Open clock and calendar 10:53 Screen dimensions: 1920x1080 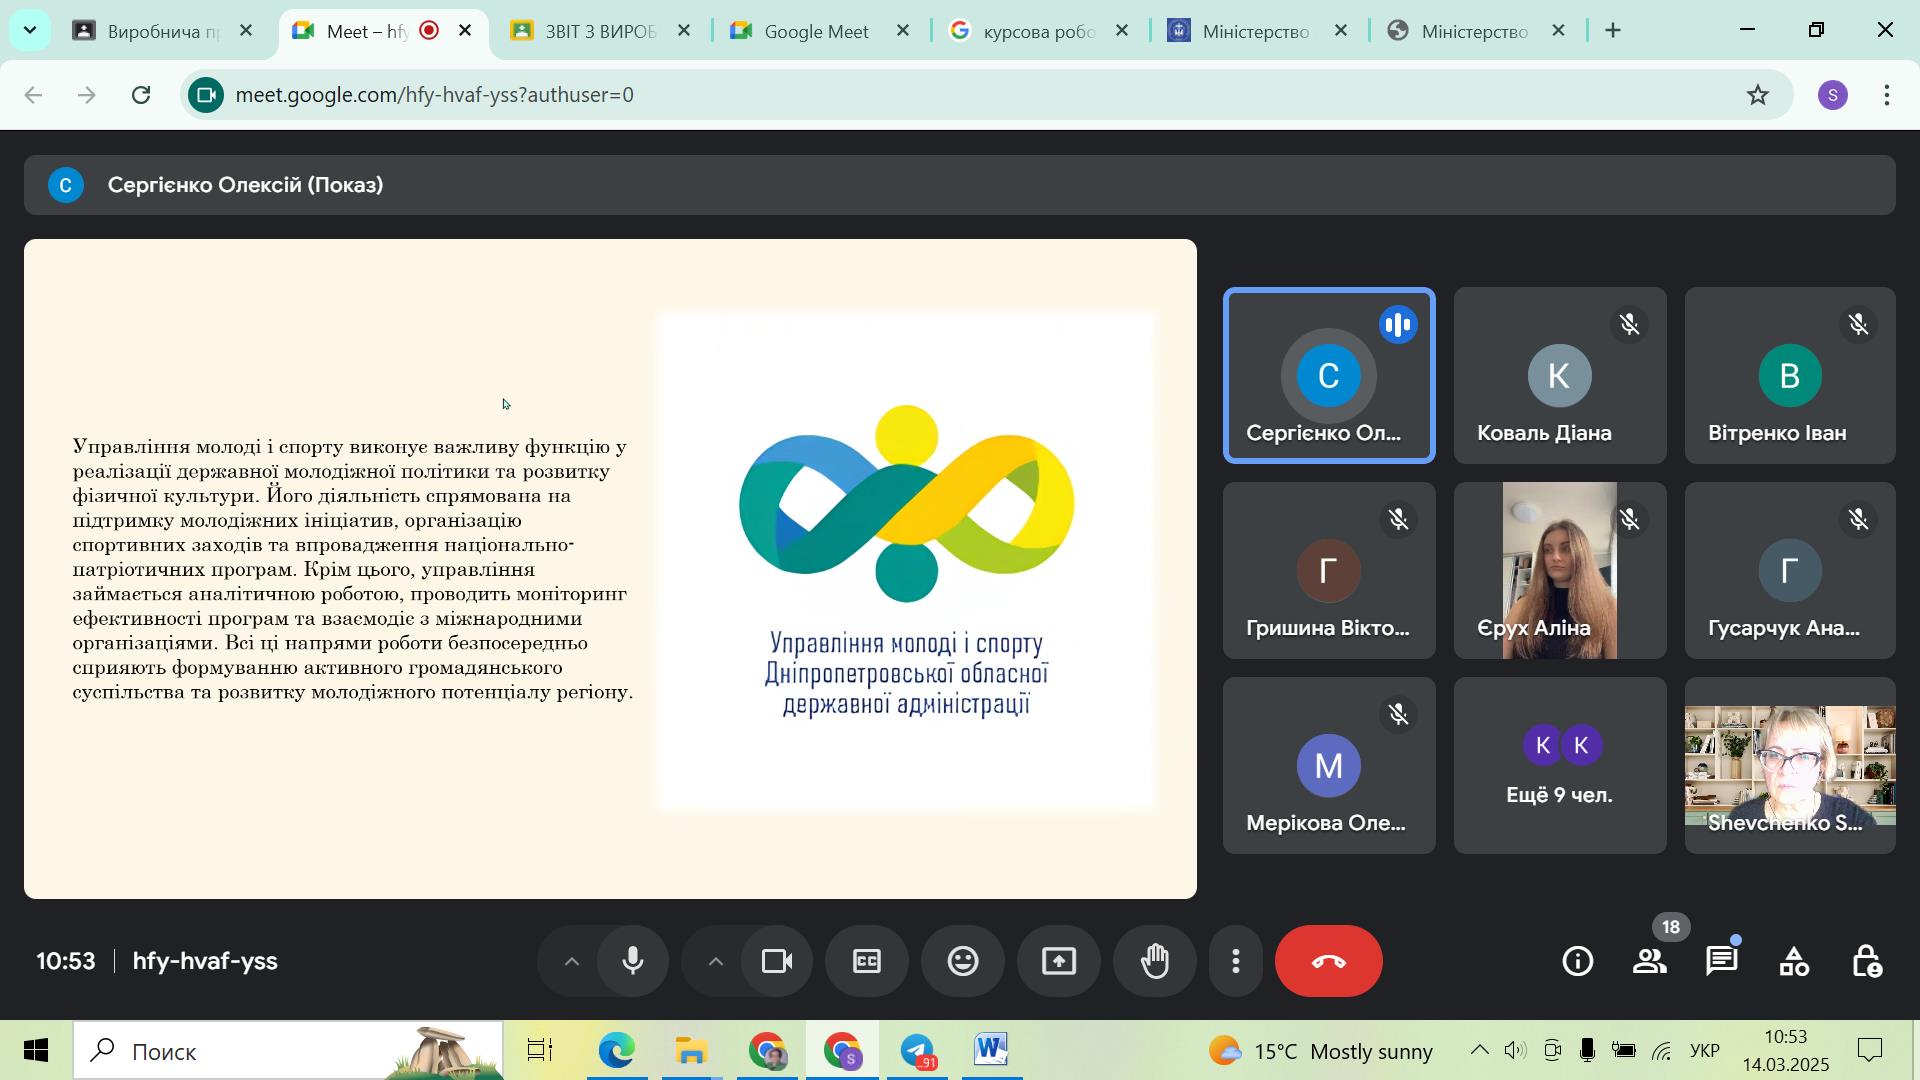[1786, 1051]
